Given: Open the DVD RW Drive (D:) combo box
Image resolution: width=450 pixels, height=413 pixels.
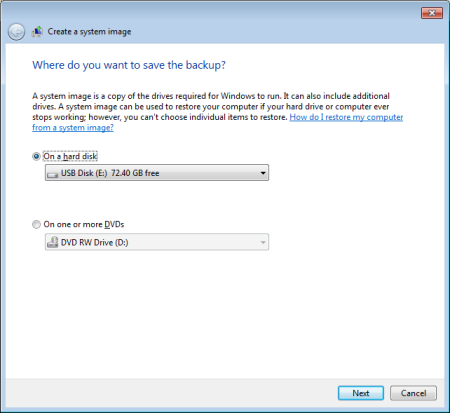Looking at the screenshot, I should pyautogui.click(x=157, y=242).
